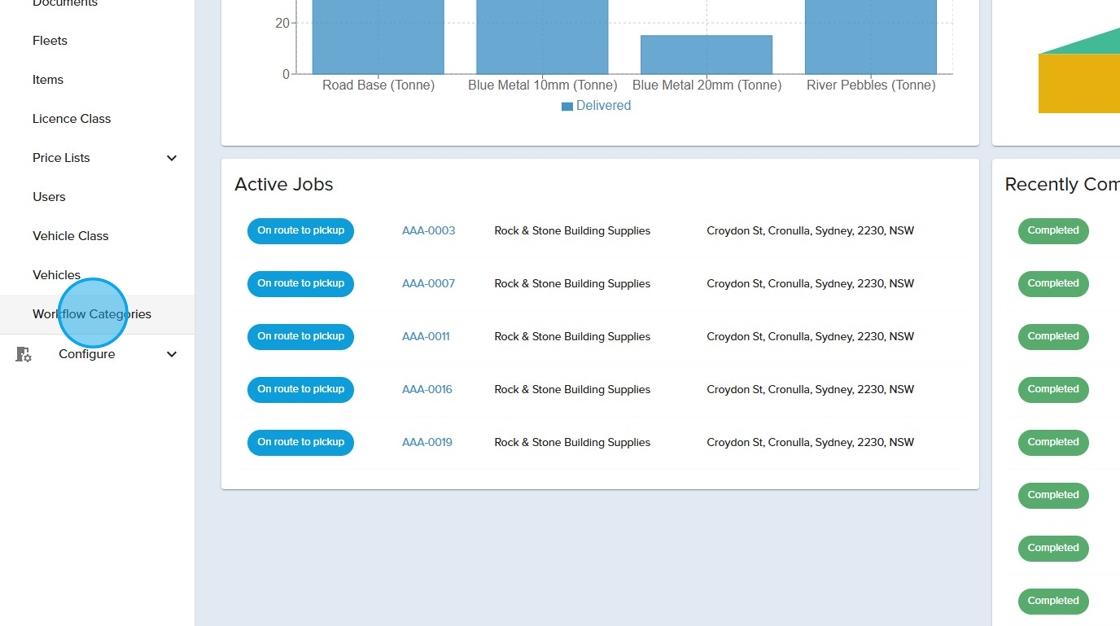Screen dimensions: 1120x626
Task: Expand the Configure section arrow
Action: tap(171, 354)
